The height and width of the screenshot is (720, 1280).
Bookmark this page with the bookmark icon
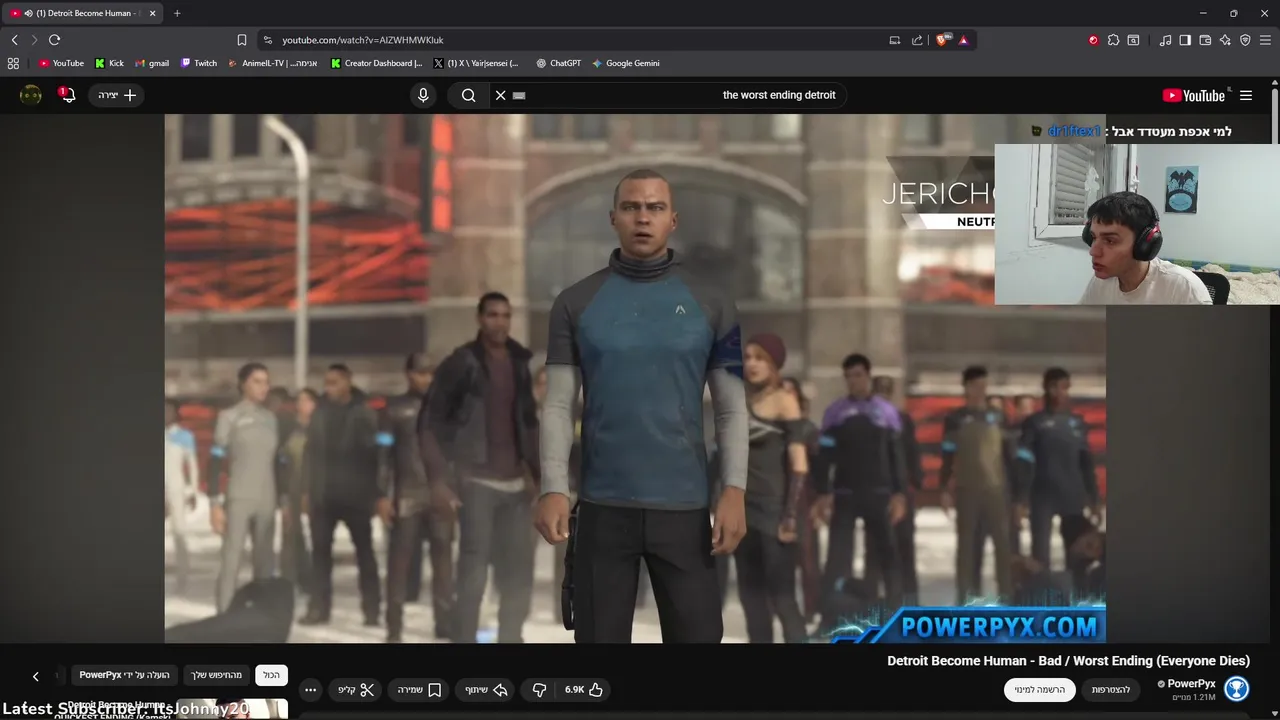click(241, 40)
